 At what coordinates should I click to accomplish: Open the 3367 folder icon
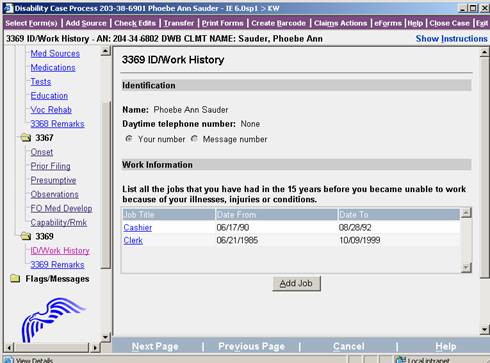click(26, 138)
